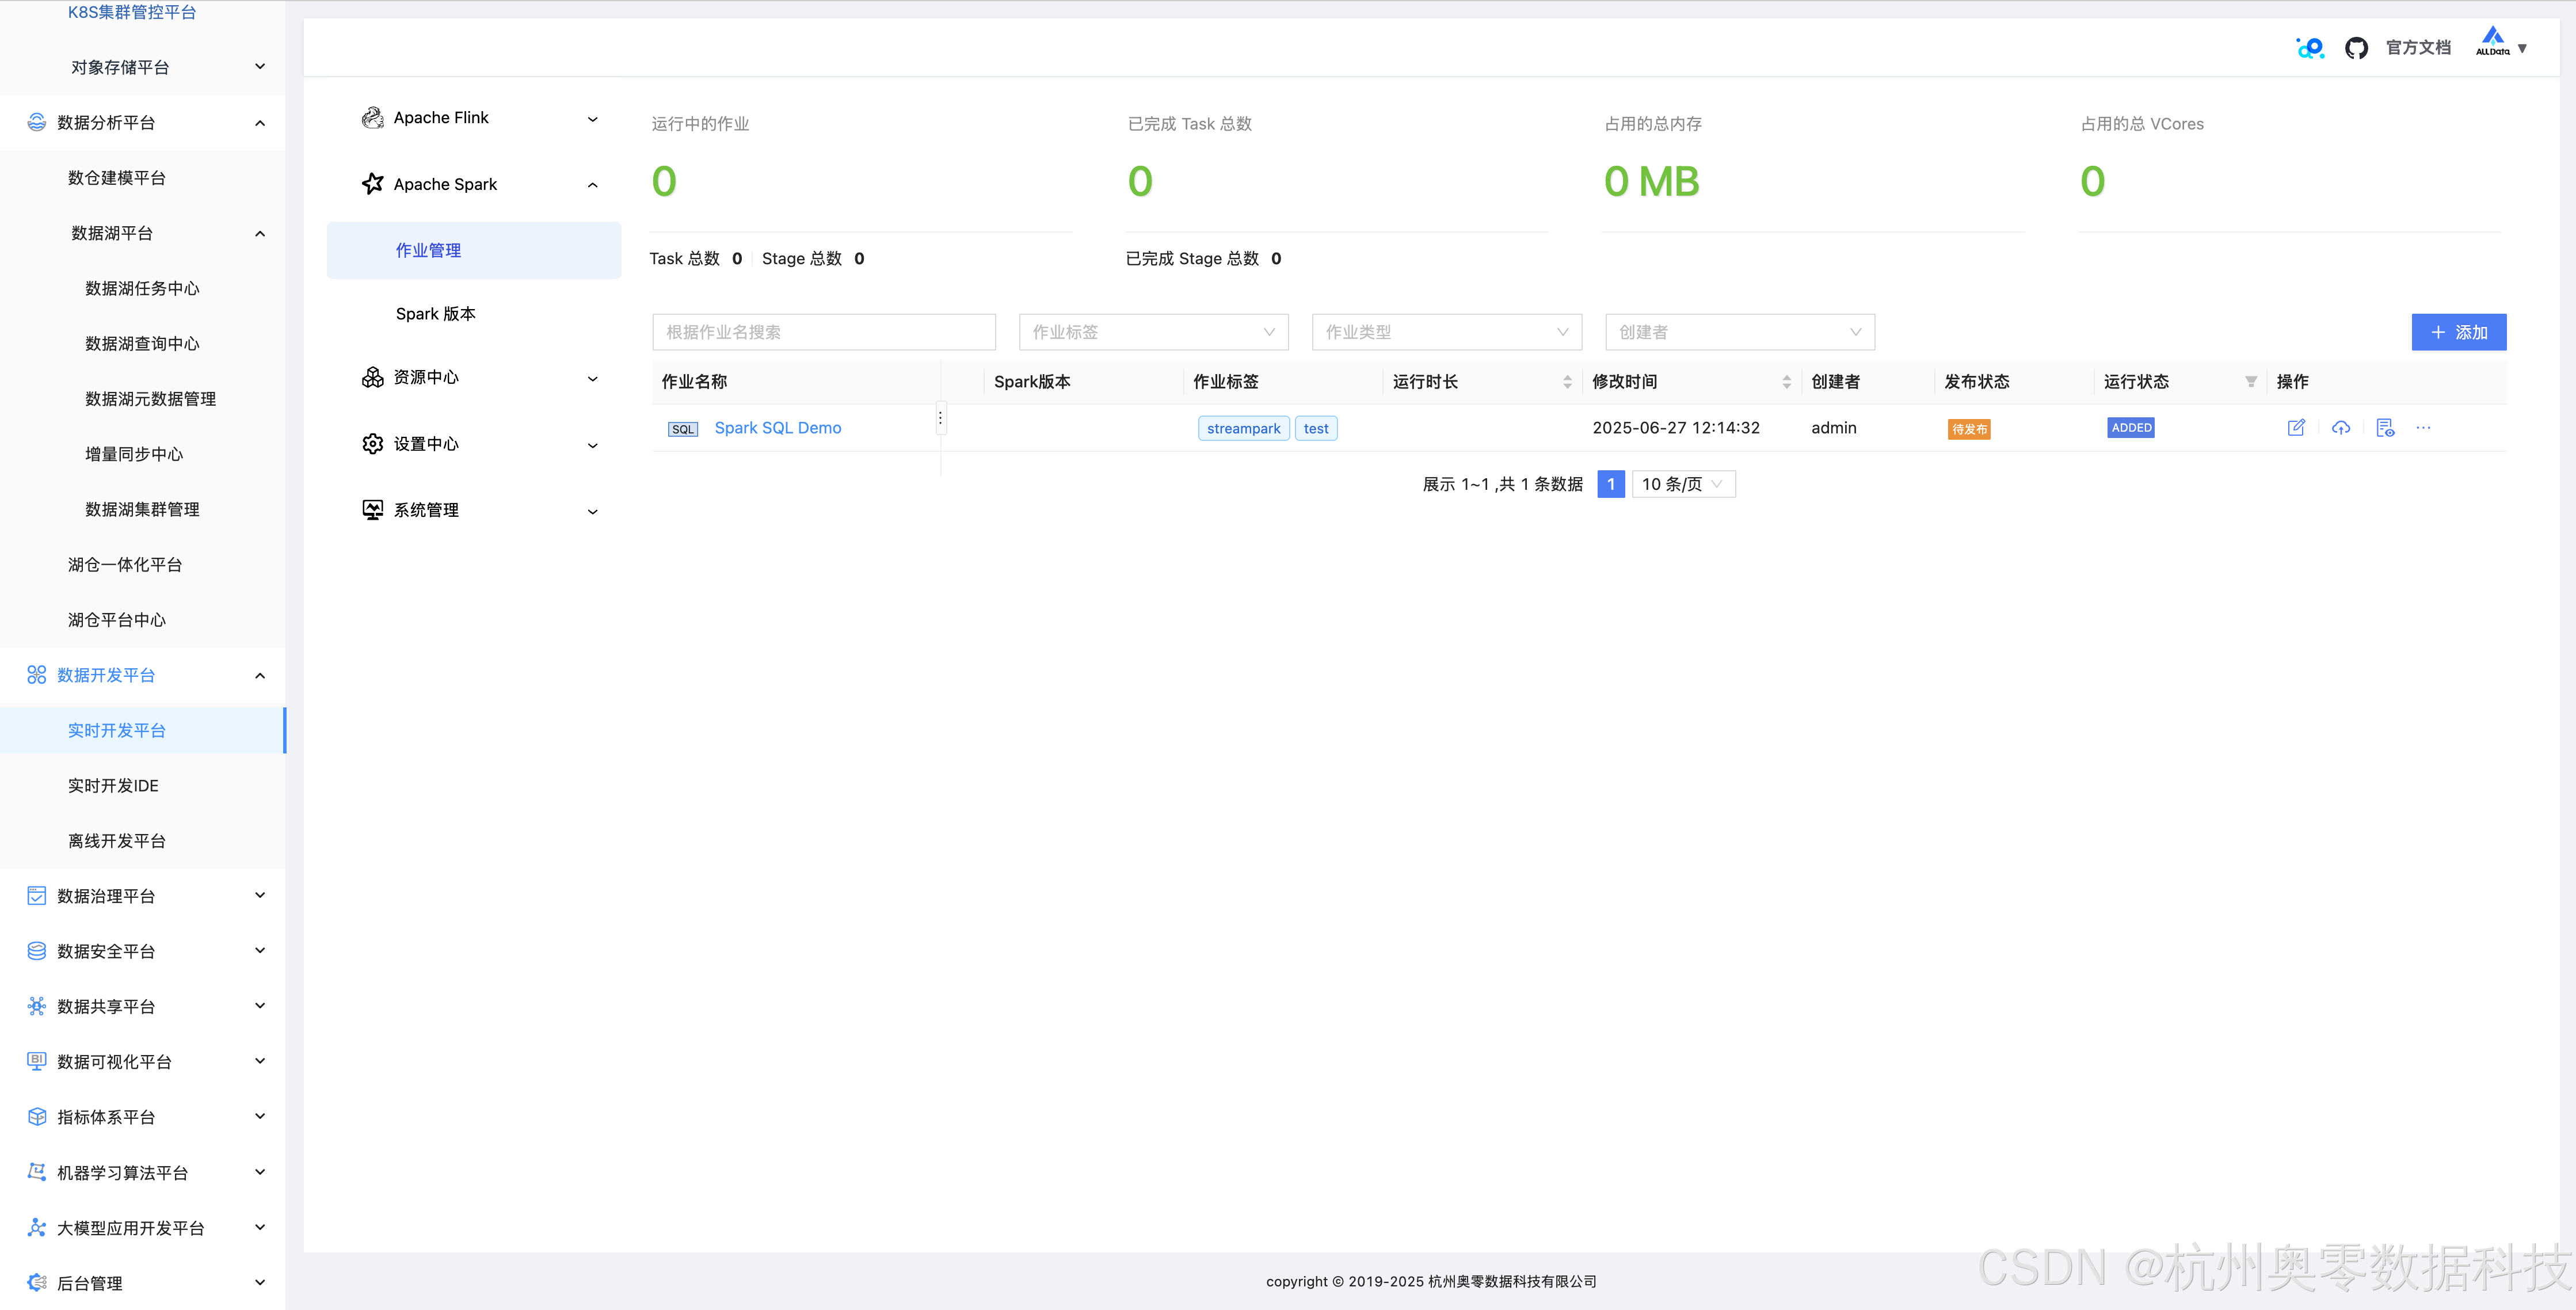Click the Apache Spark star icon
This screenshot has height=1310, width=2576.
[x=373, y=184]
